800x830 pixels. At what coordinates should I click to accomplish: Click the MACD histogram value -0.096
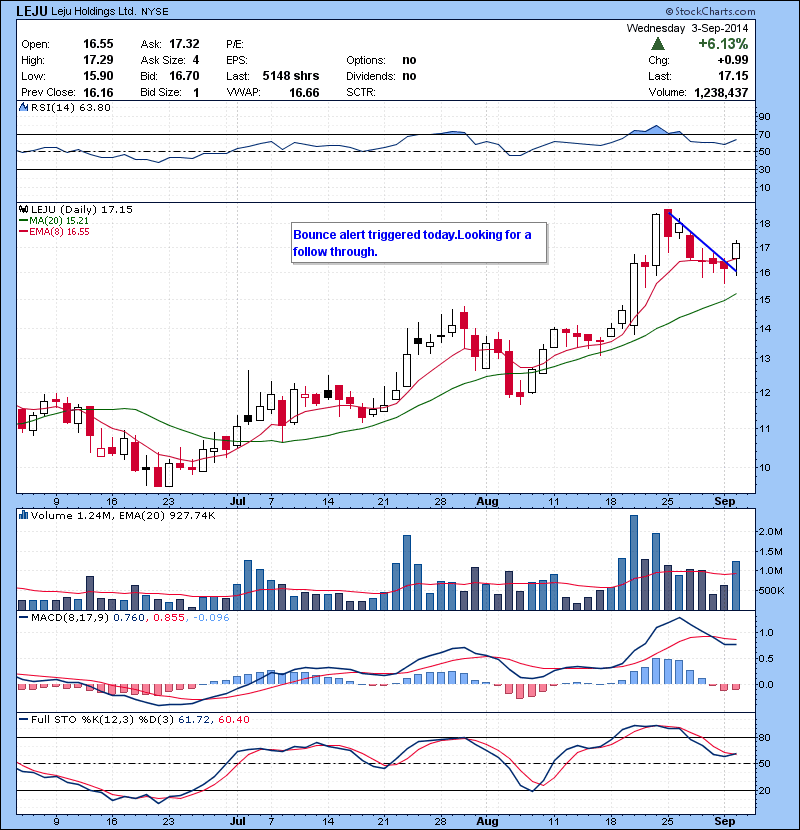pos(211,617)
